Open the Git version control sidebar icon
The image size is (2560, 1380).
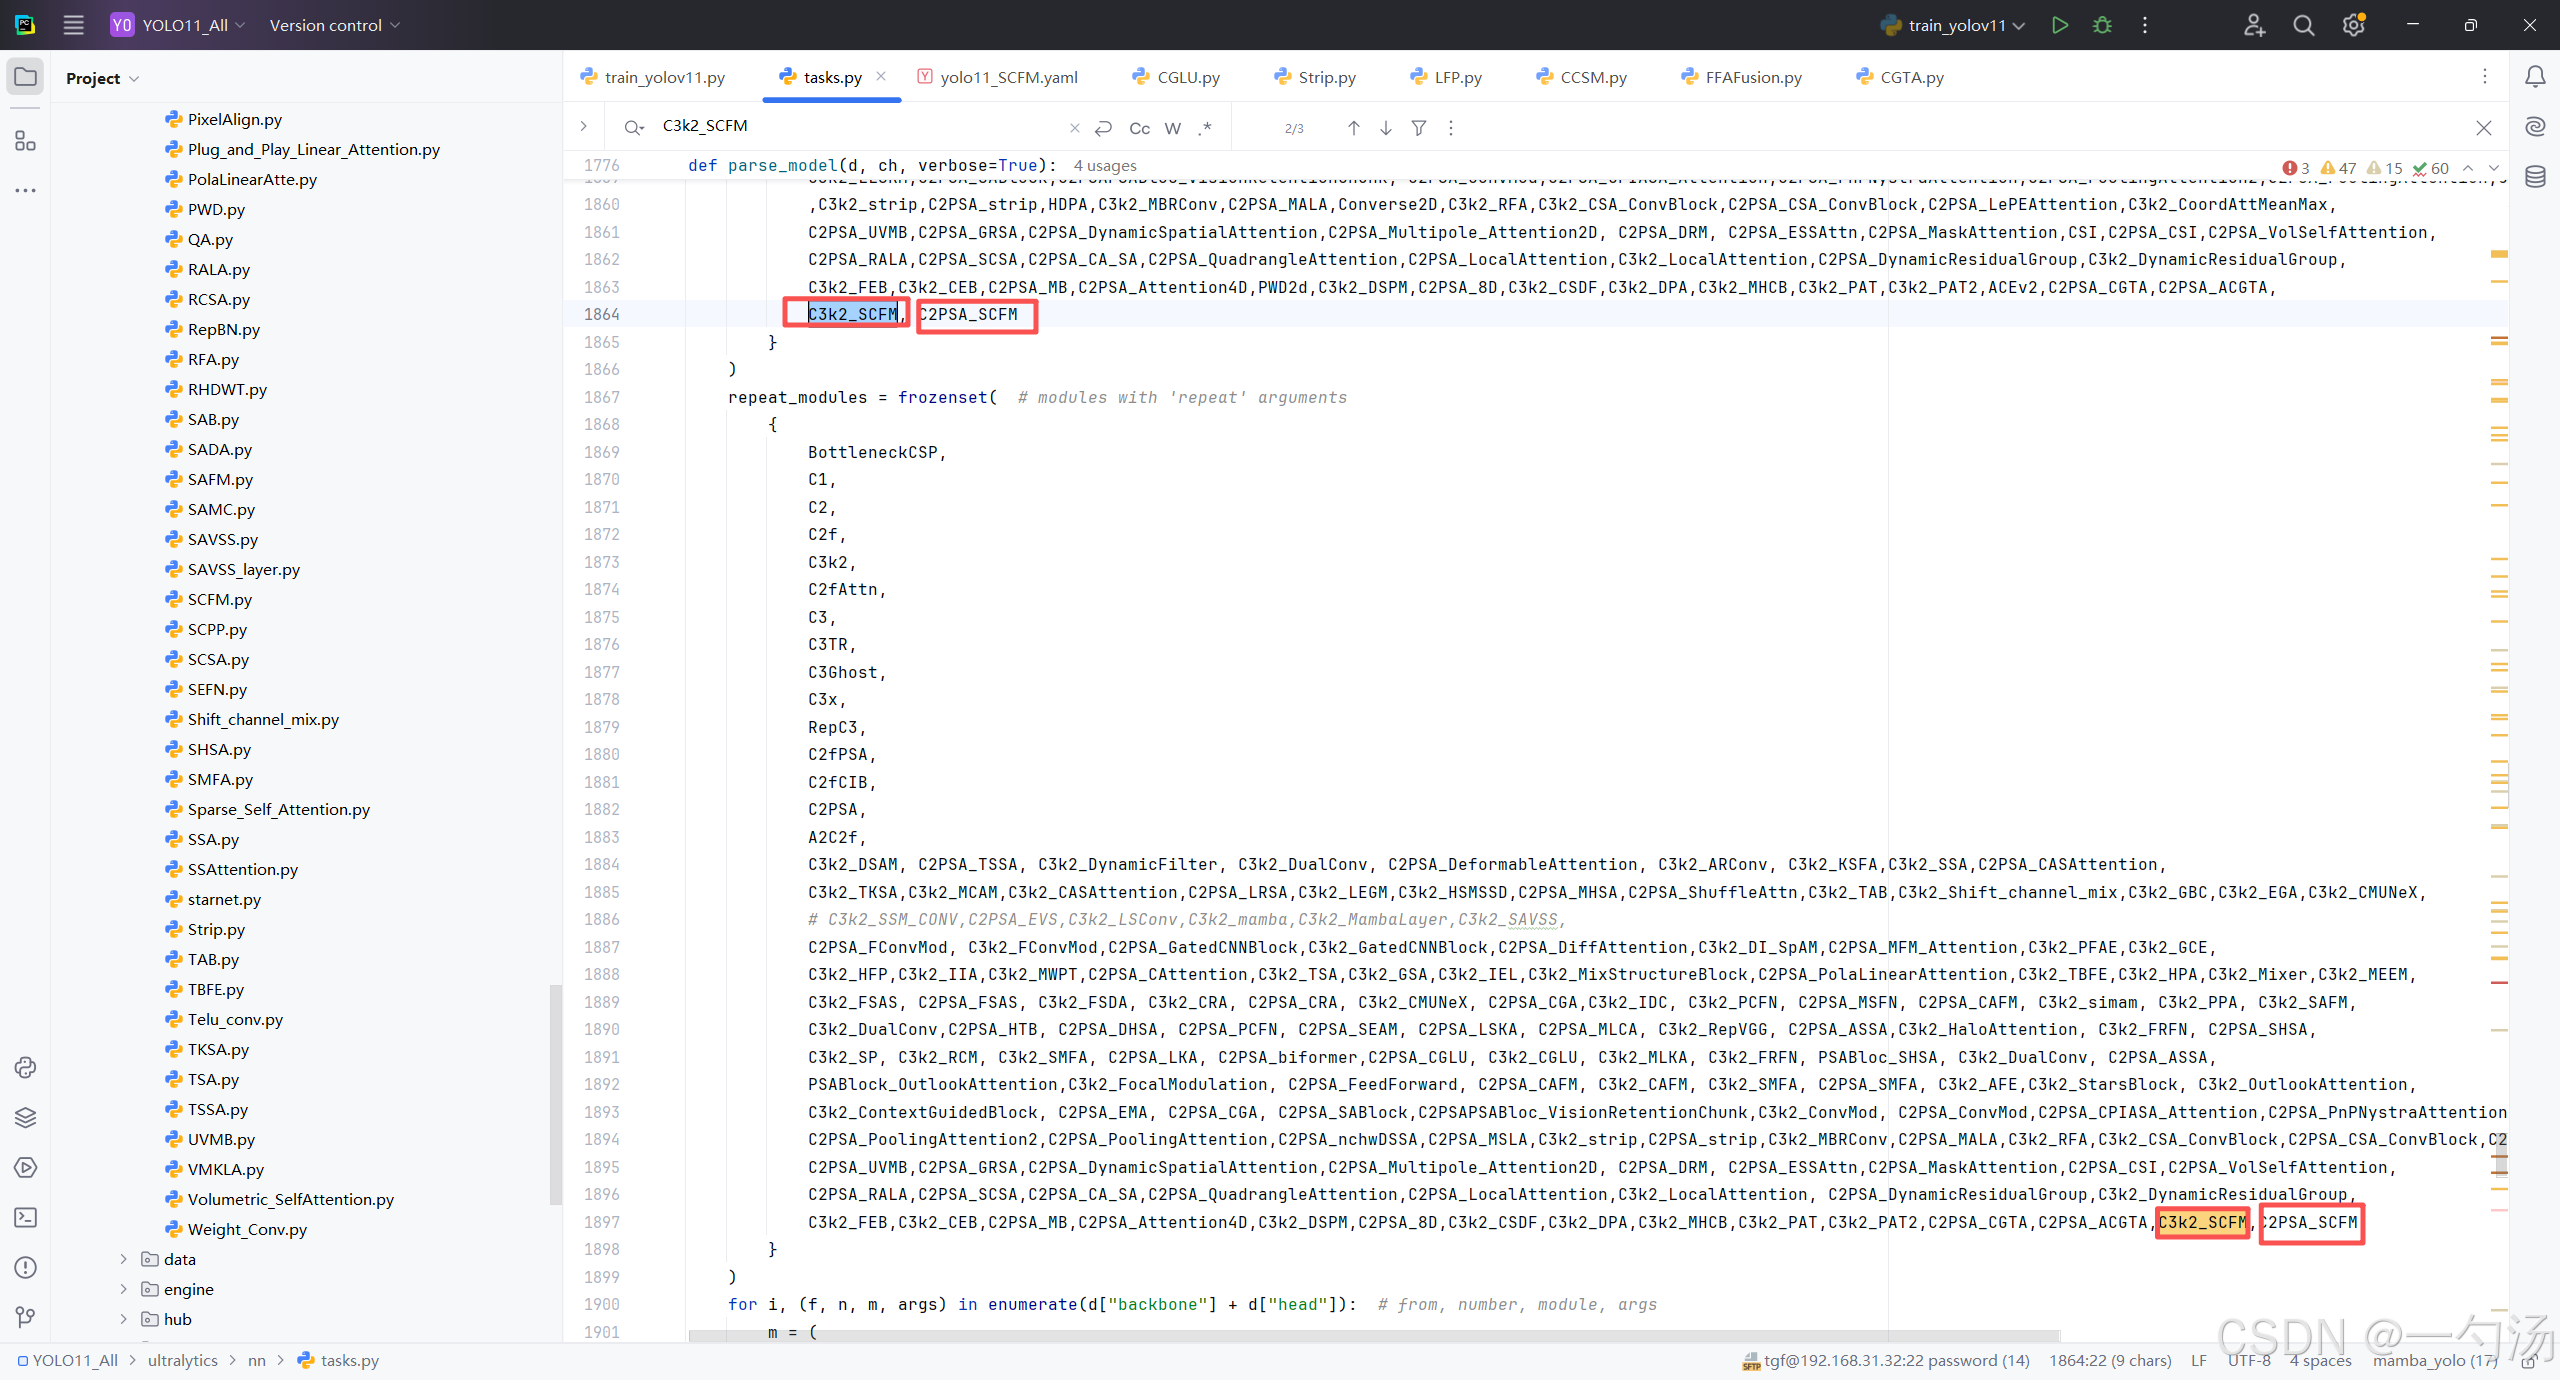pos(25,1317)
